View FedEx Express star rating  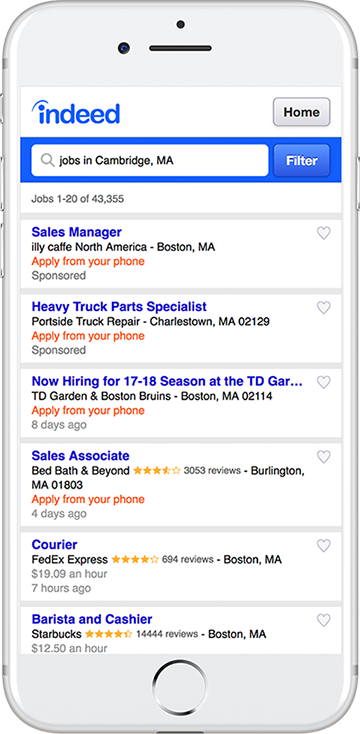pyautogui.click(x=135, y=559)
